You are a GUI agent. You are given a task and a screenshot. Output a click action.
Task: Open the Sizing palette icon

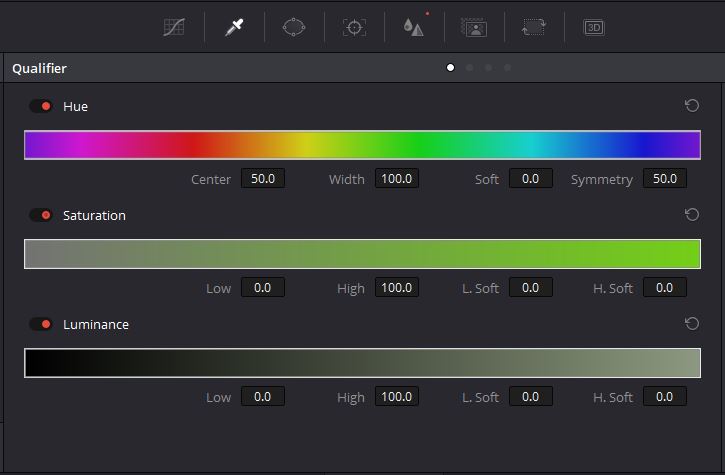click(x=534, y=27)
